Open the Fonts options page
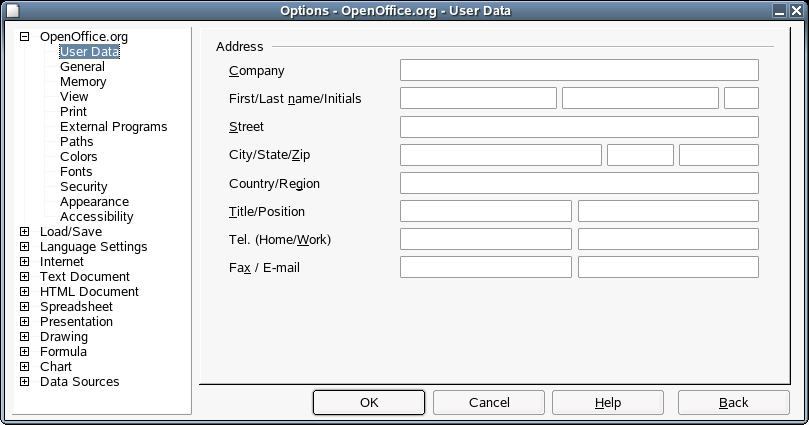Image resolution: width=809 pixels, height=425 pixels. pyautogui.click(x=76, y=171)
